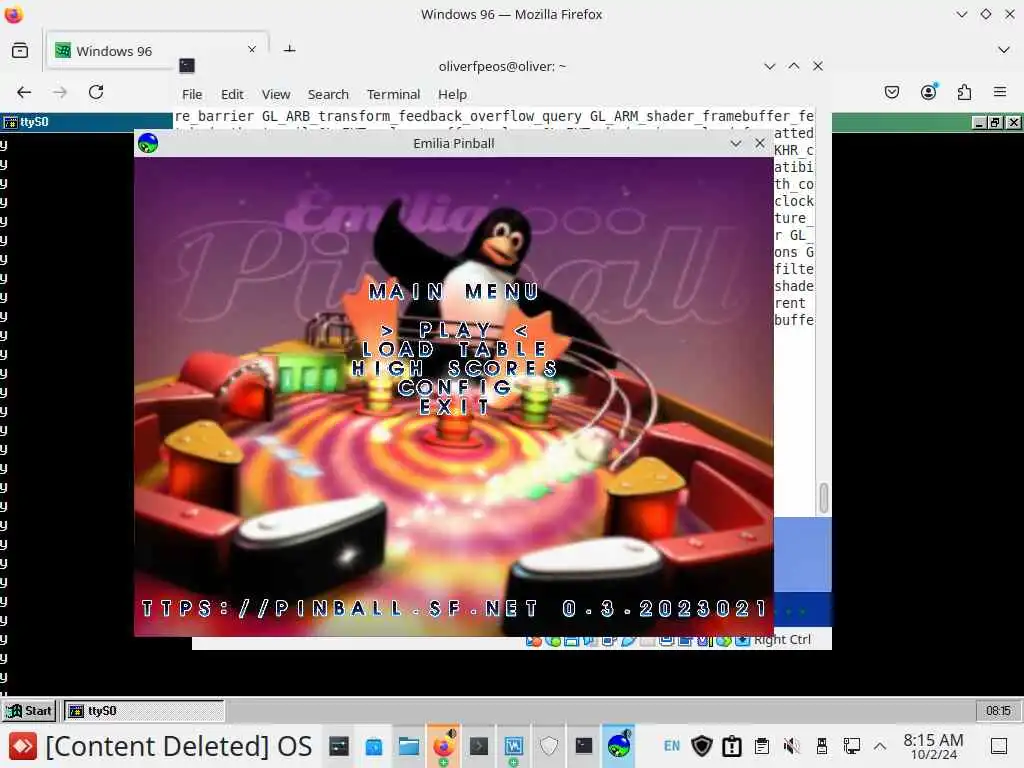Open system clock showing 8:15 AM

click(933, 746)
